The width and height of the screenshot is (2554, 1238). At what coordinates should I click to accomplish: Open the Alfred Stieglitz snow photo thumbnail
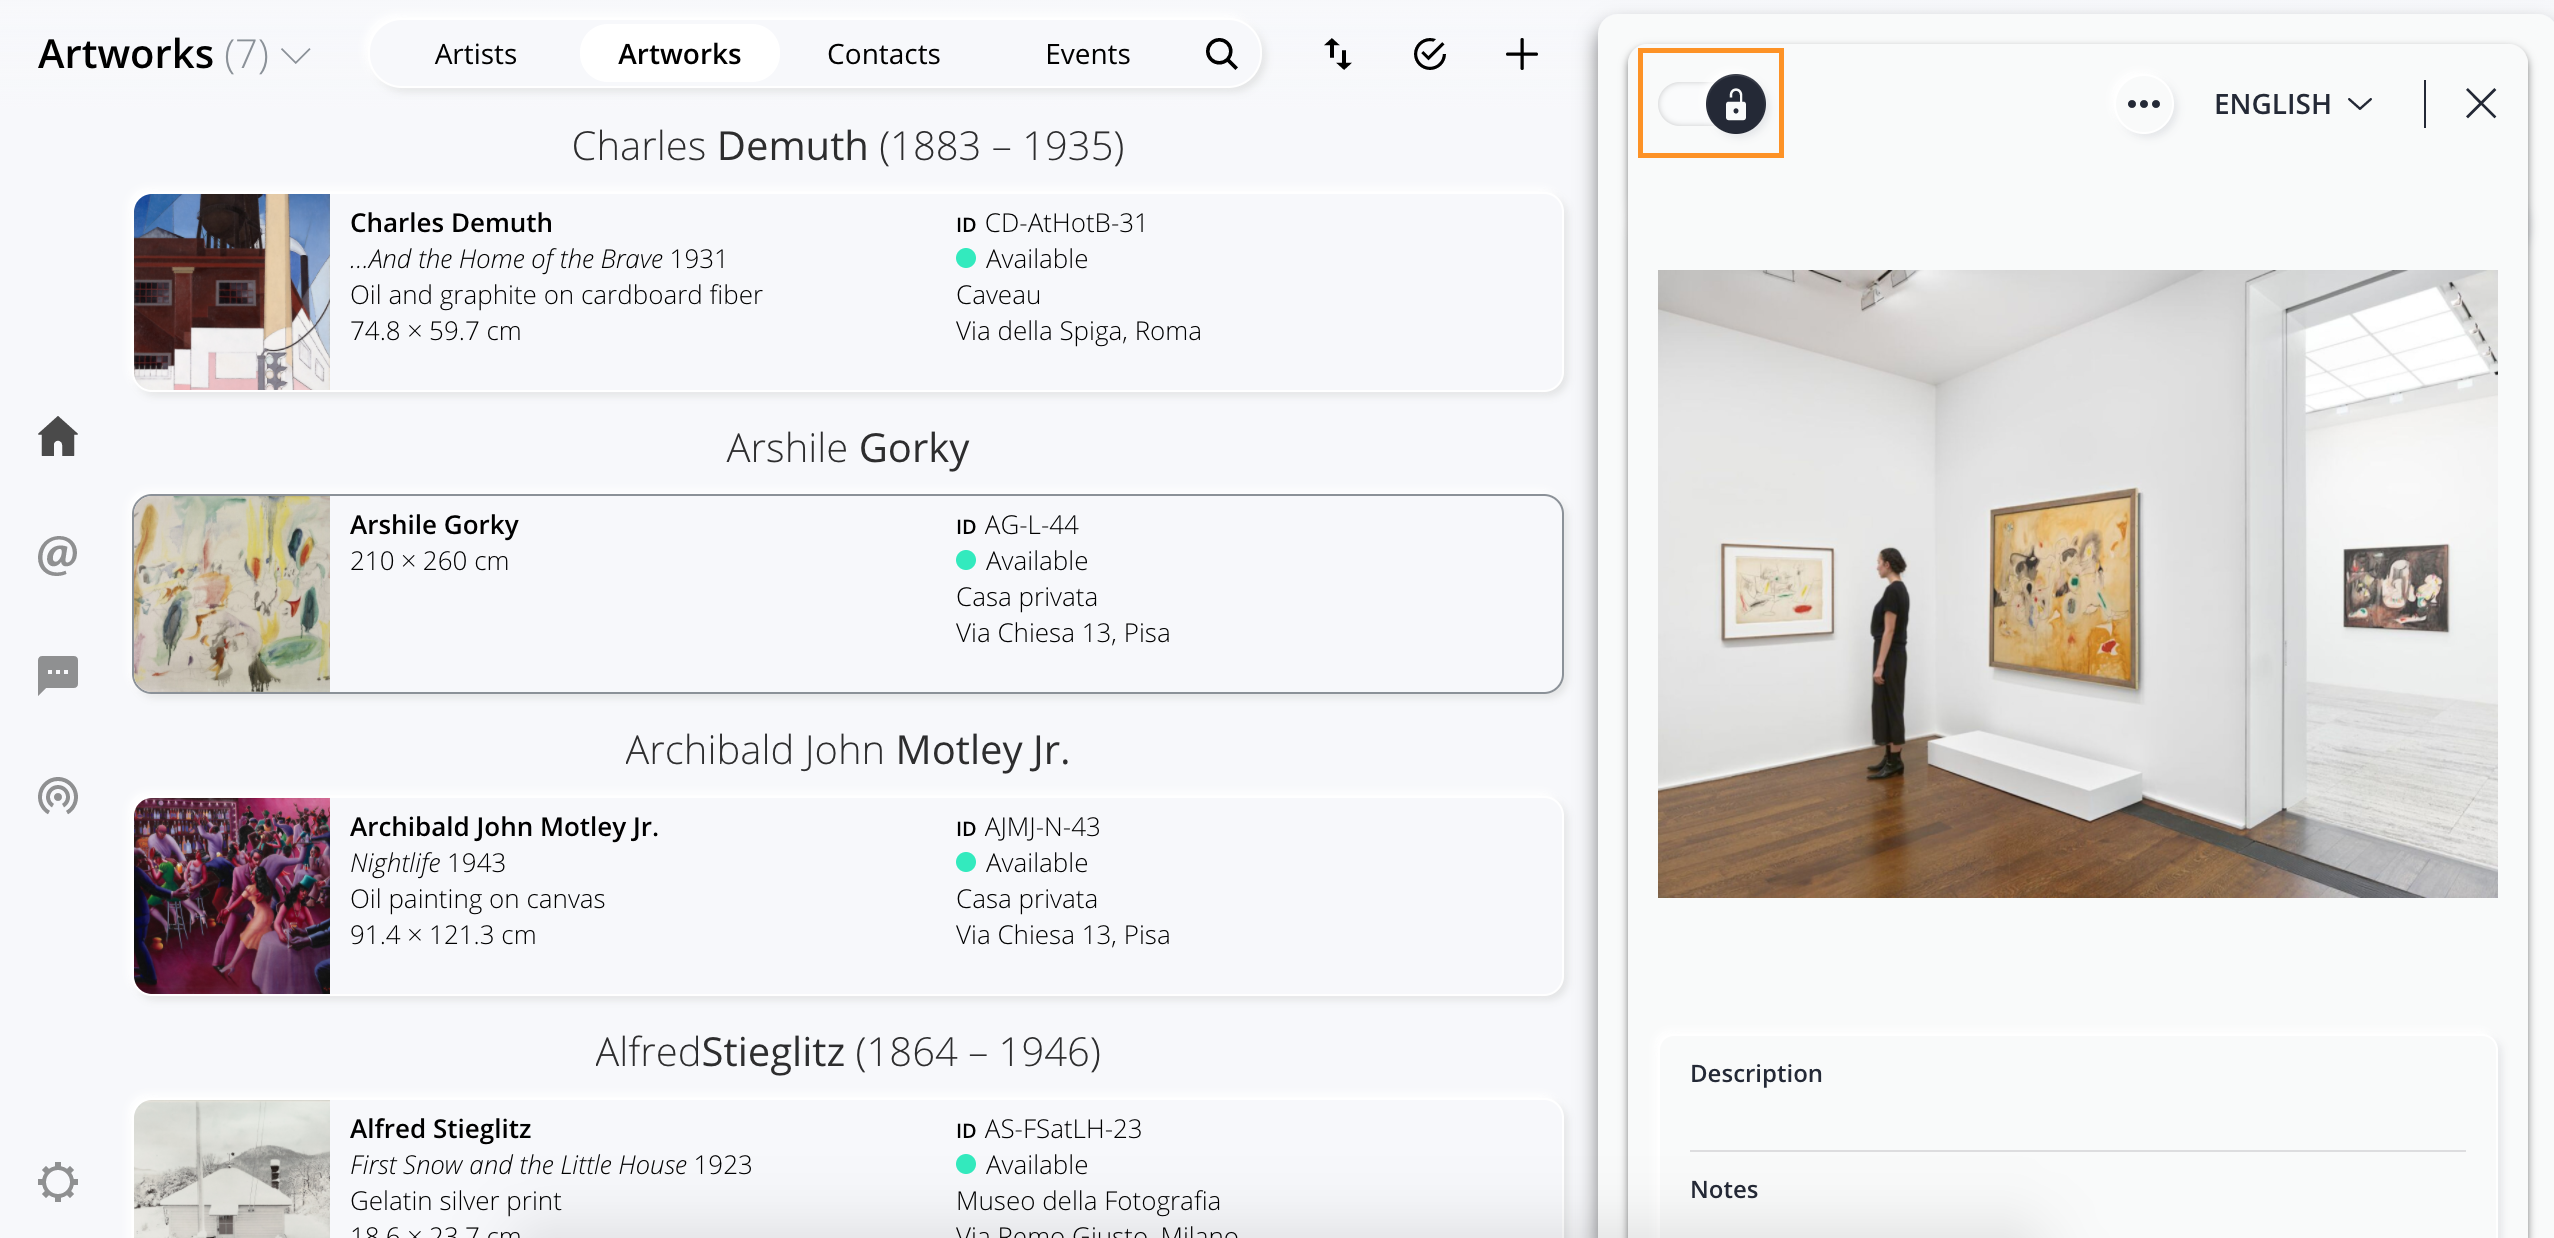232,1169
